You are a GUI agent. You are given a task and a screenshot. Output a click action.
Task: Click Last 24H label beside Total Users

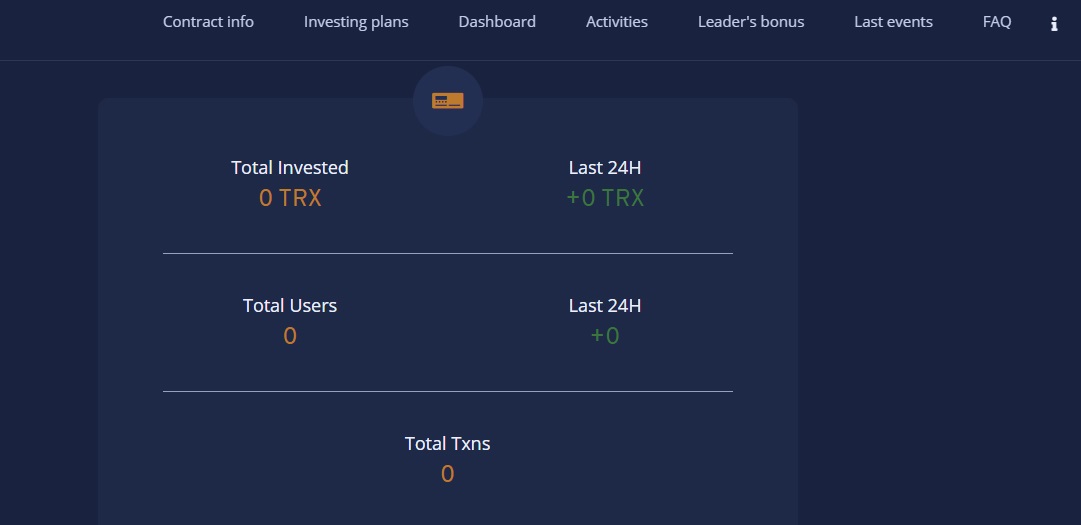[605, 305]
